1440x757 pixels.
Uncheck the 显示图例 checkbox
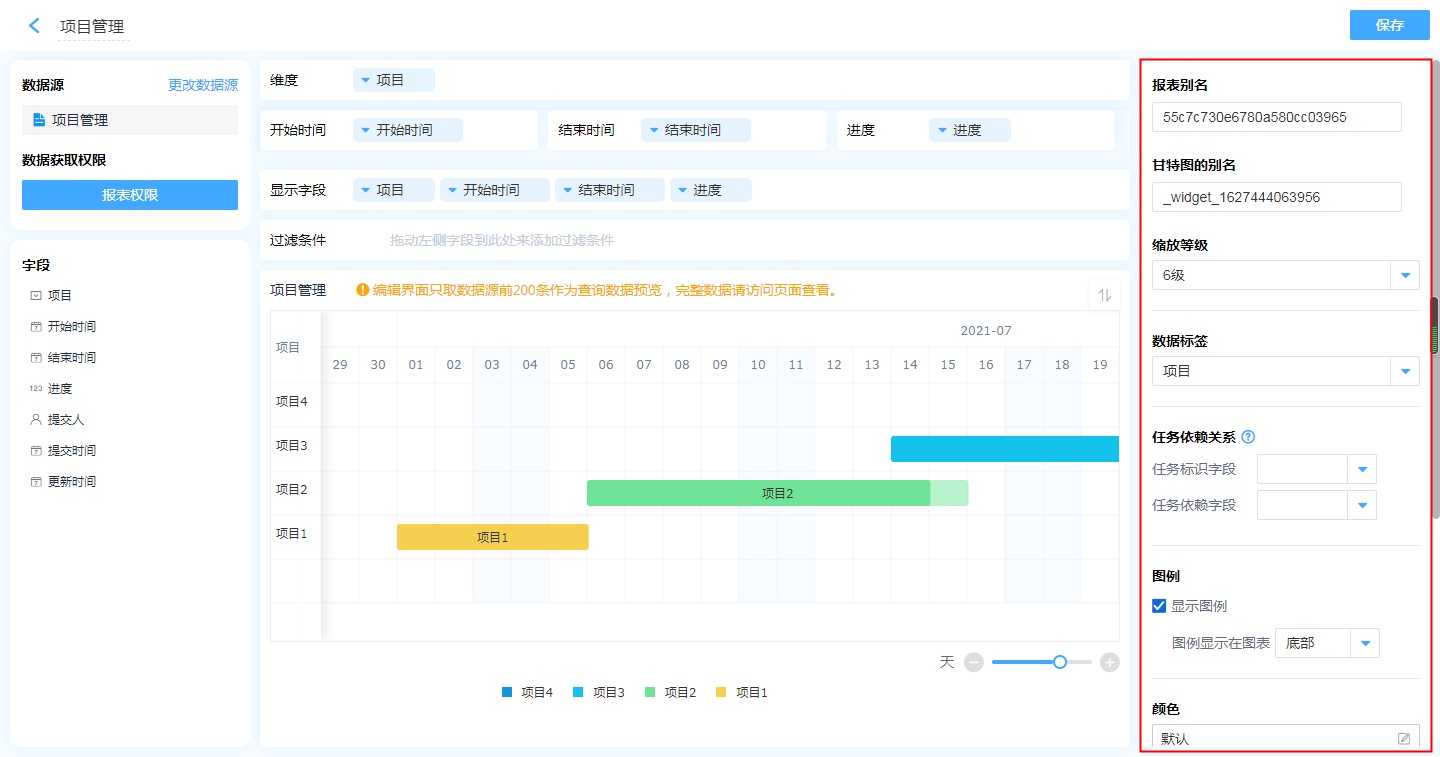point(1159,606)
